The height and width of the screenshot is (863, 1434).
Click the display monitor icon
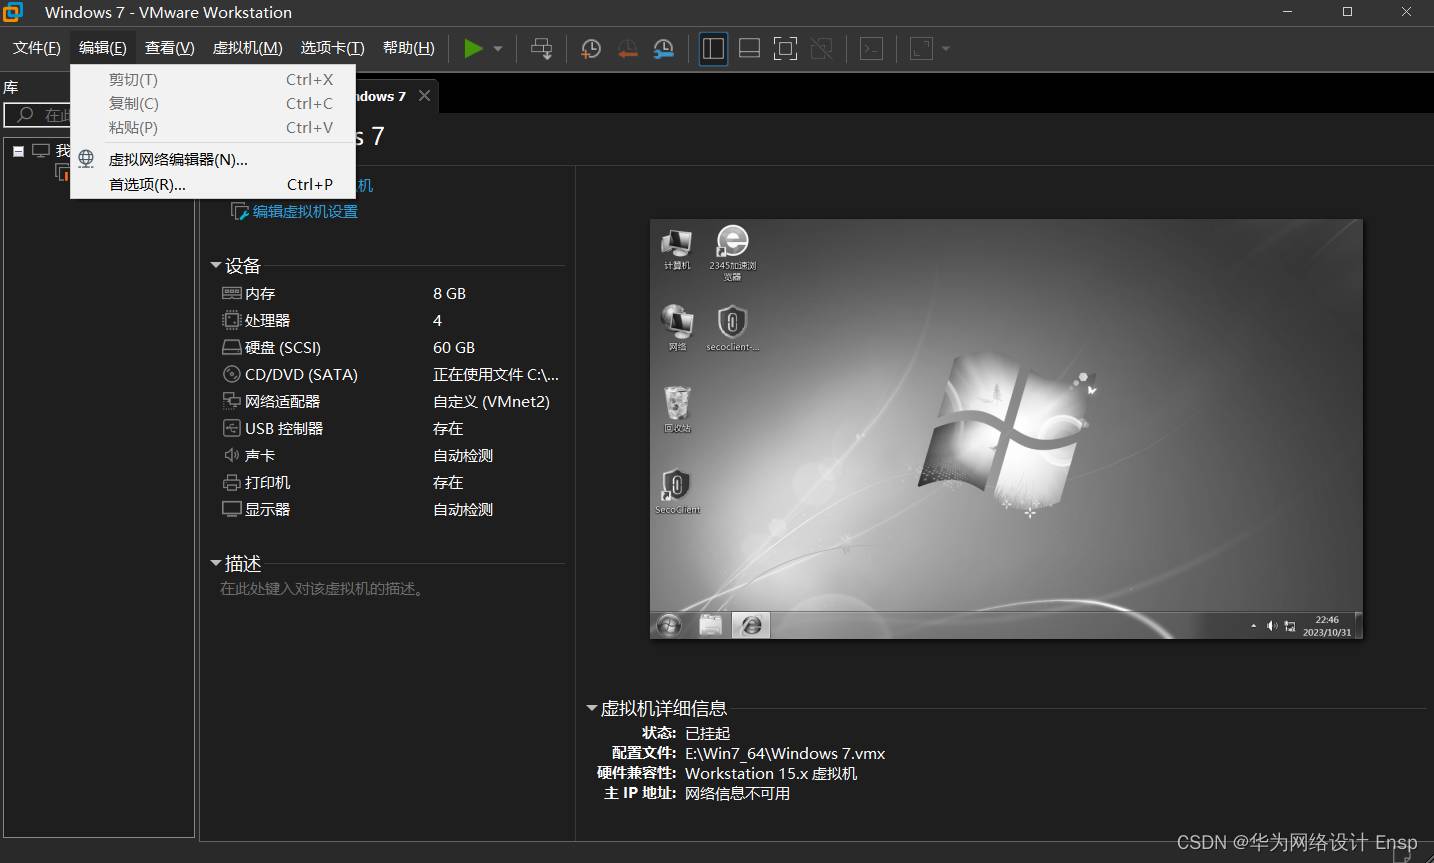231,510
